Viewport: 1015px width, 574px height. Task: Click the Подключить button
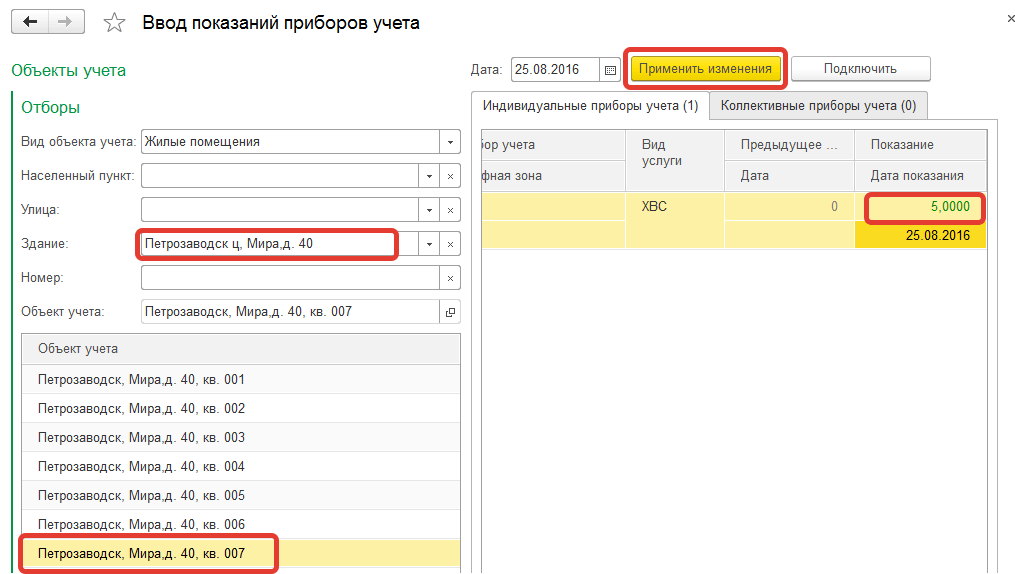(860, 69)
